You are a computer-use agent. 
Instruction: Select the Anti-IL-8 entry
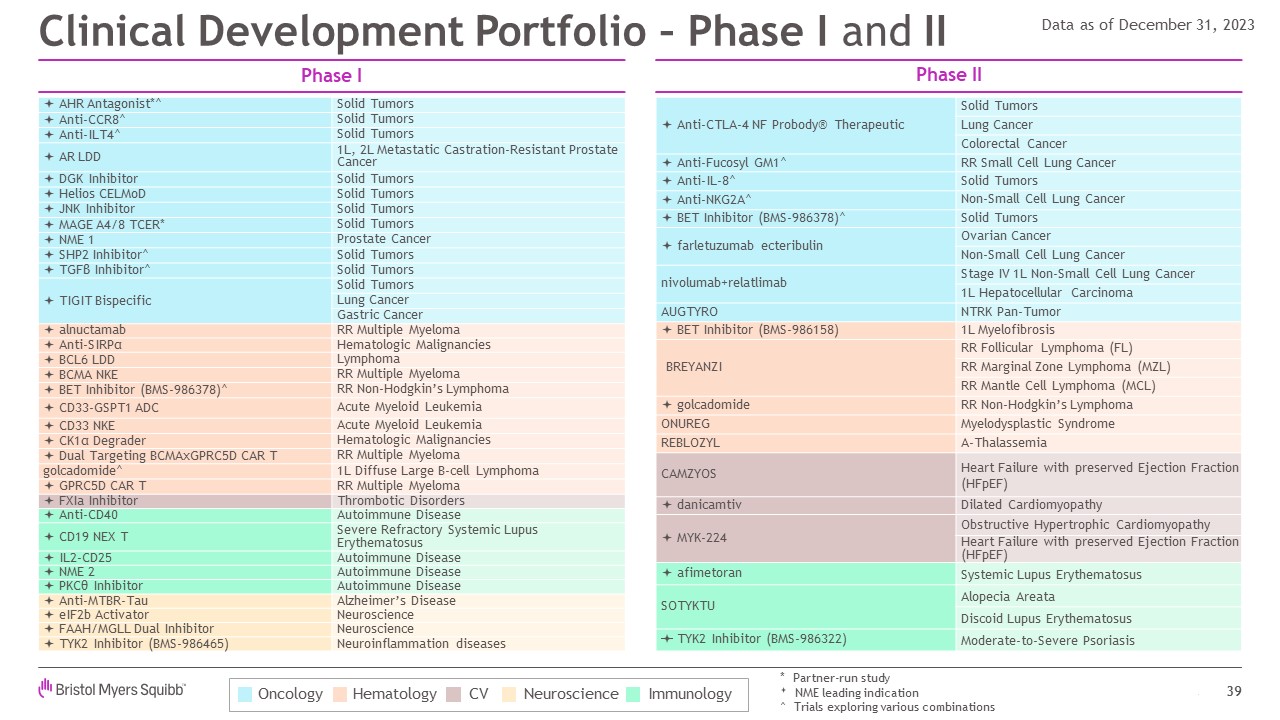(806, 181)
